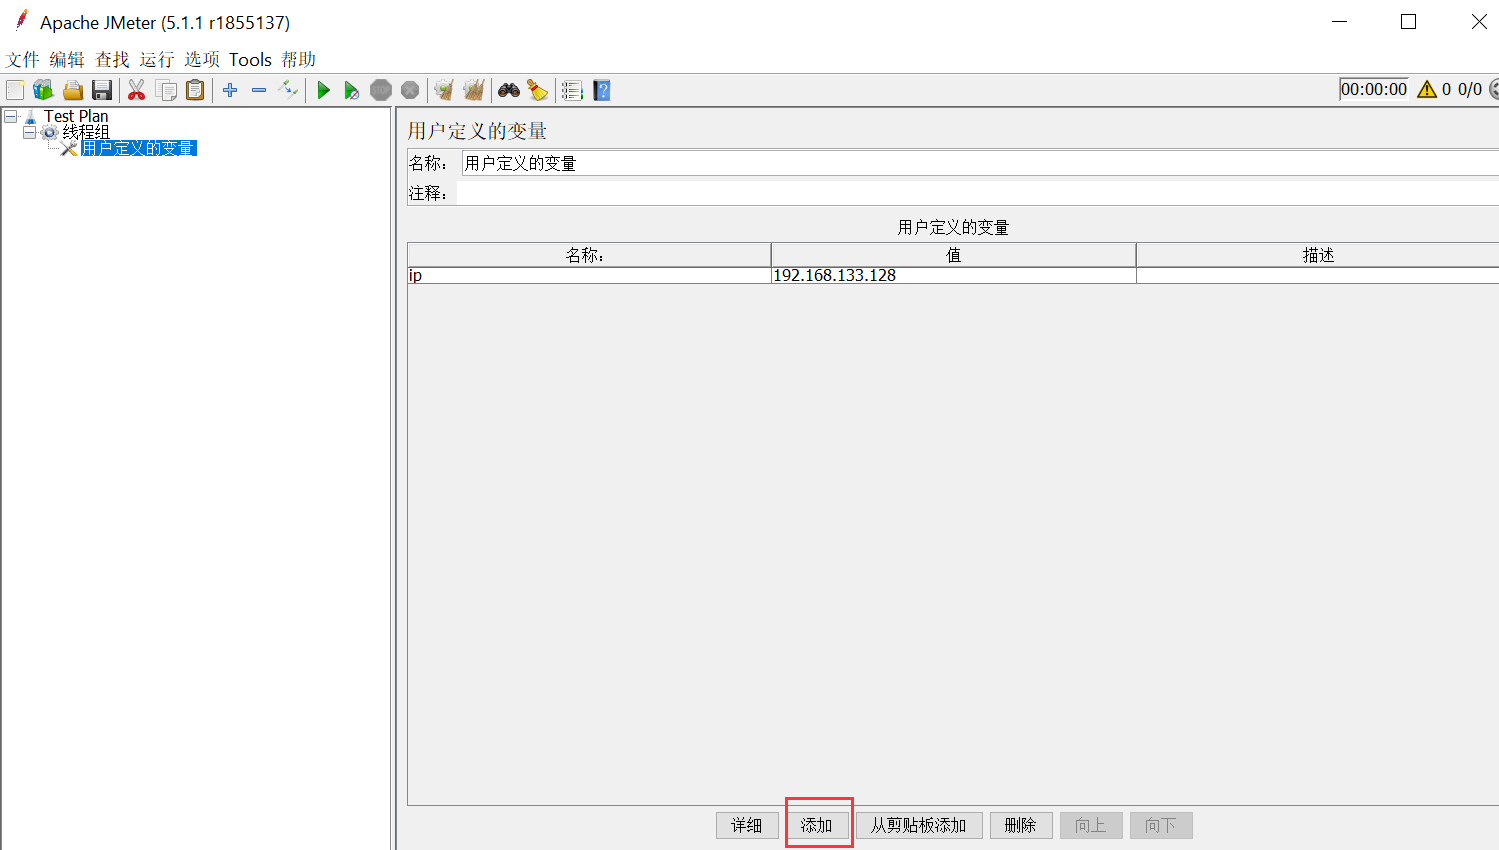Open the 查找 menu
This screenshot has height=850, width=1499.
click(112, 59)
